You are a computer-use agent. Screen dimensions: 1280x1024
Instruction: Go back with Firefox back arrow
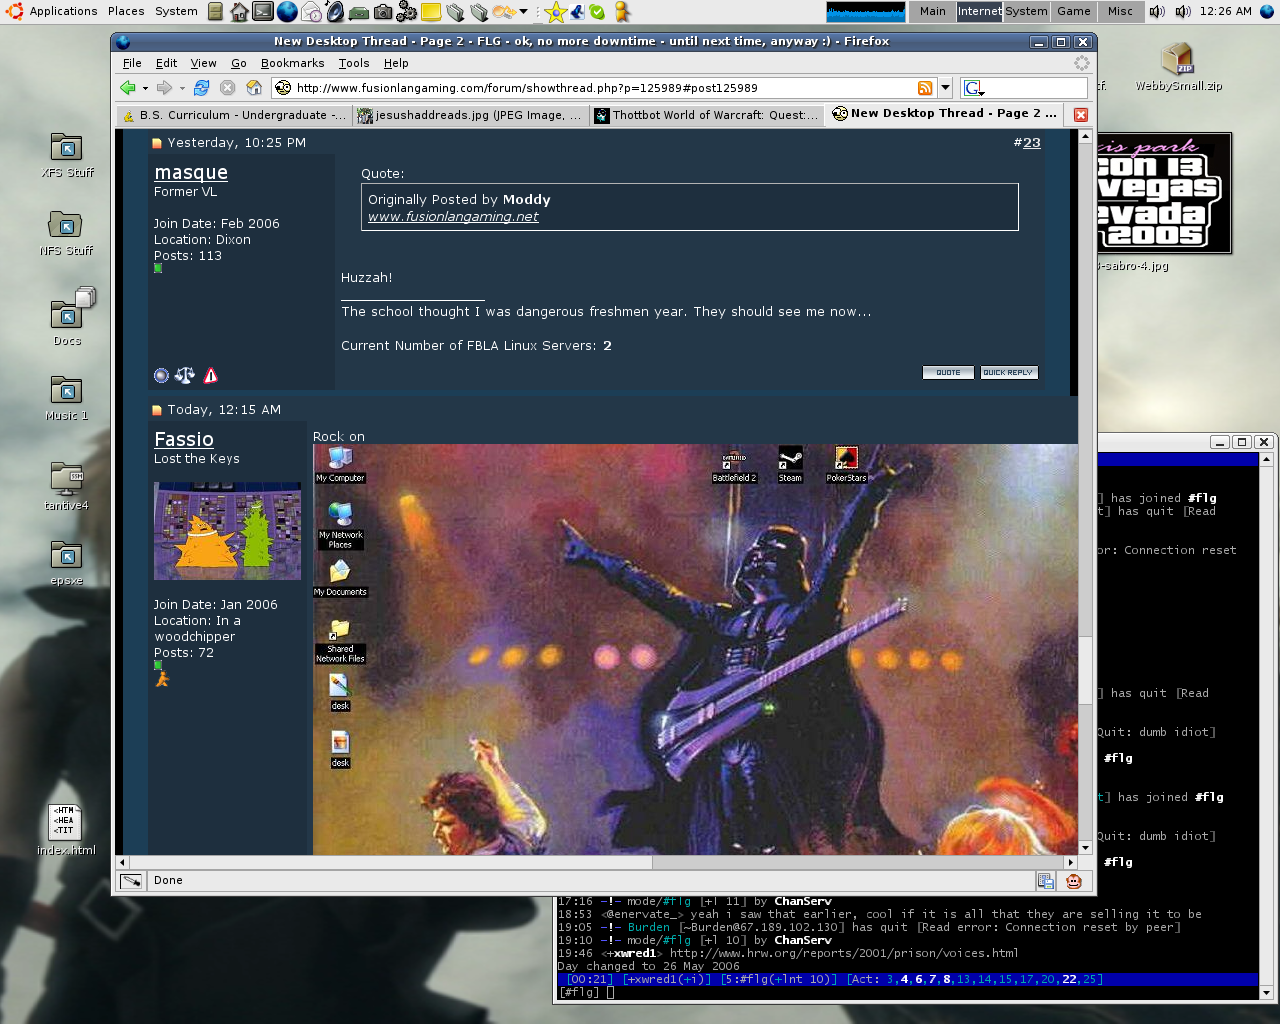tap(128, 88)
